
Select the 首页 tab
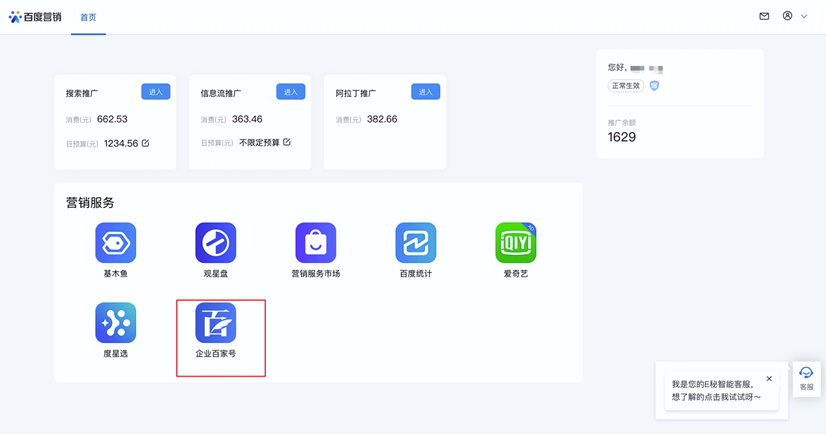88,17
